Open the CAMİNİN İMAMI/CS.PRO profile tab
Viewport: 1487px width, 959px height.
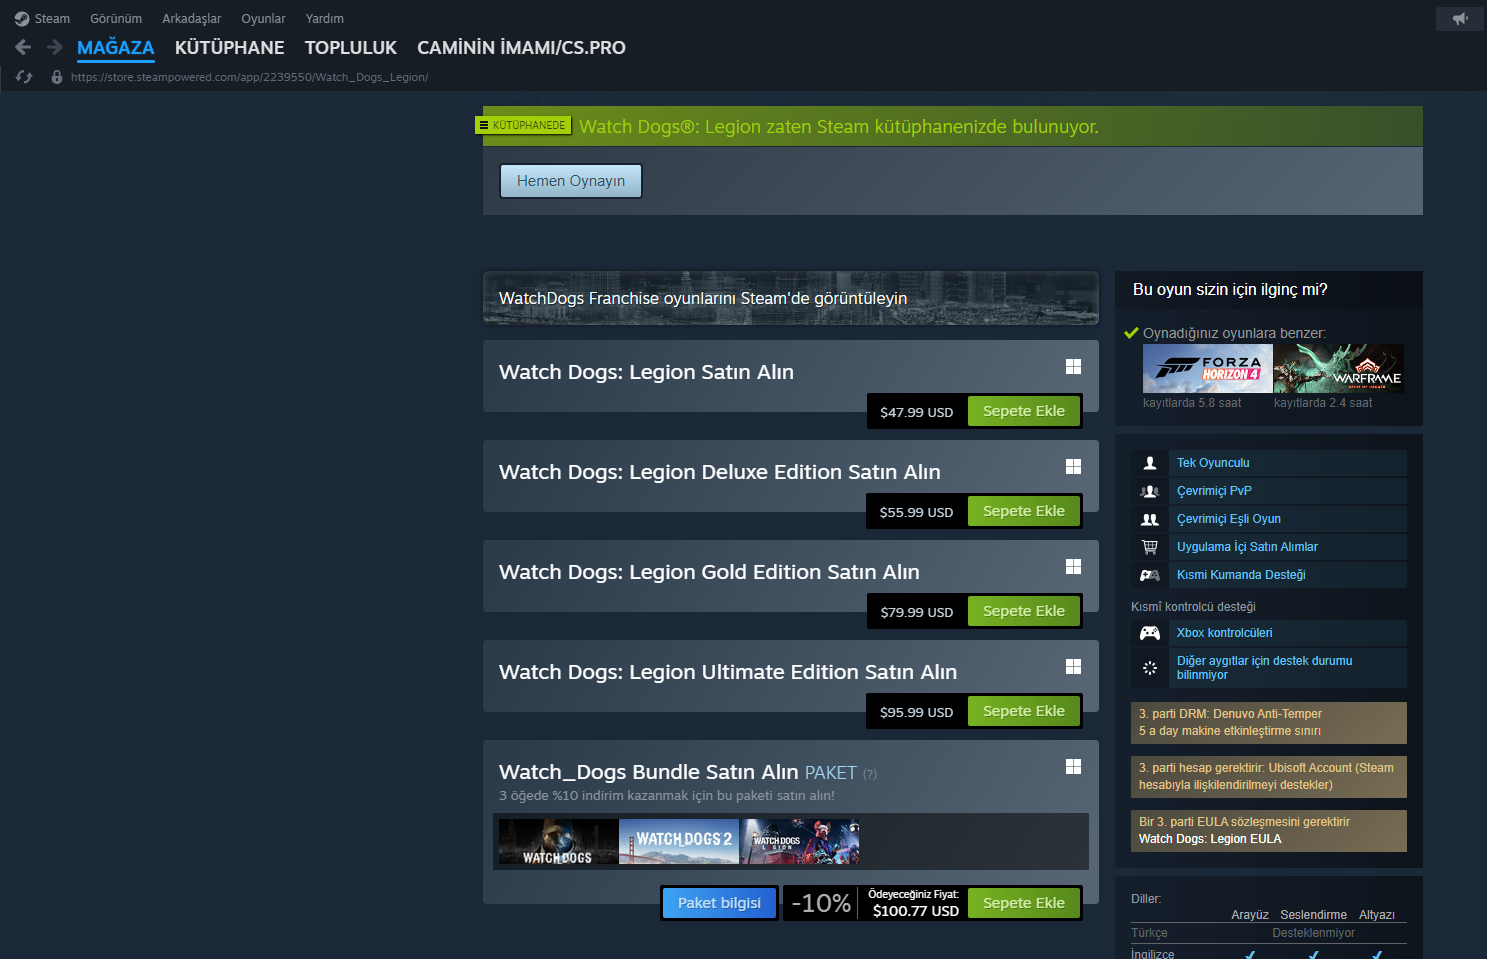point(521,48)
